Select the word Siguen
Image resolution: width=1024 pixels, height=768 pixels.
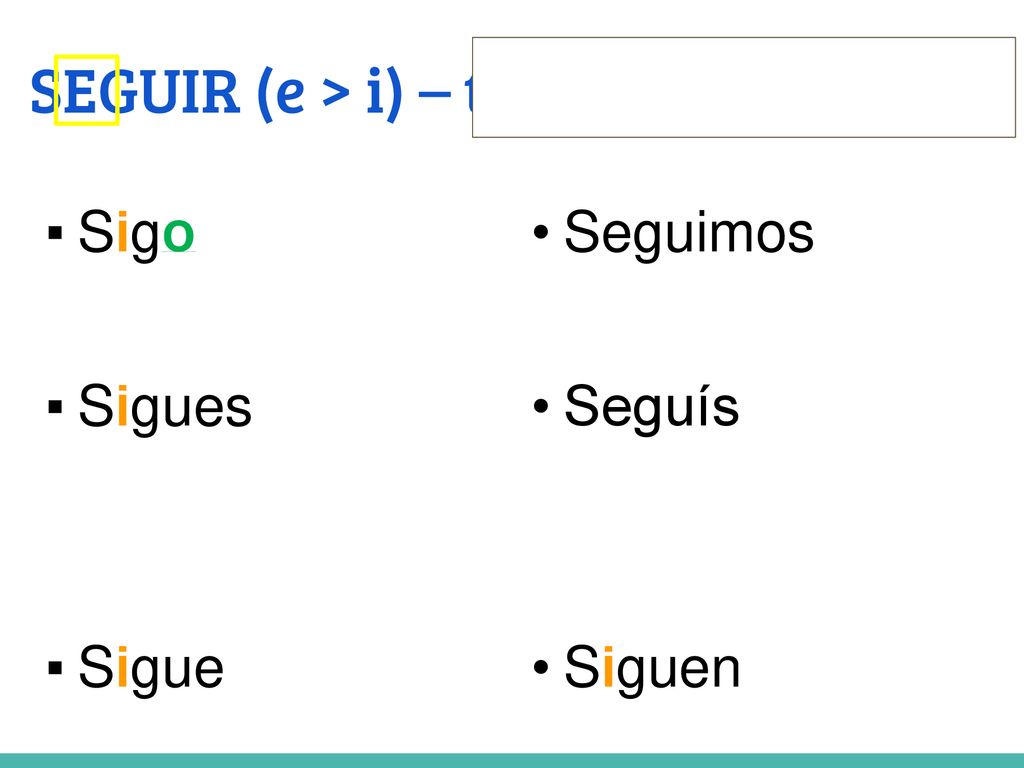click(652, 667)
